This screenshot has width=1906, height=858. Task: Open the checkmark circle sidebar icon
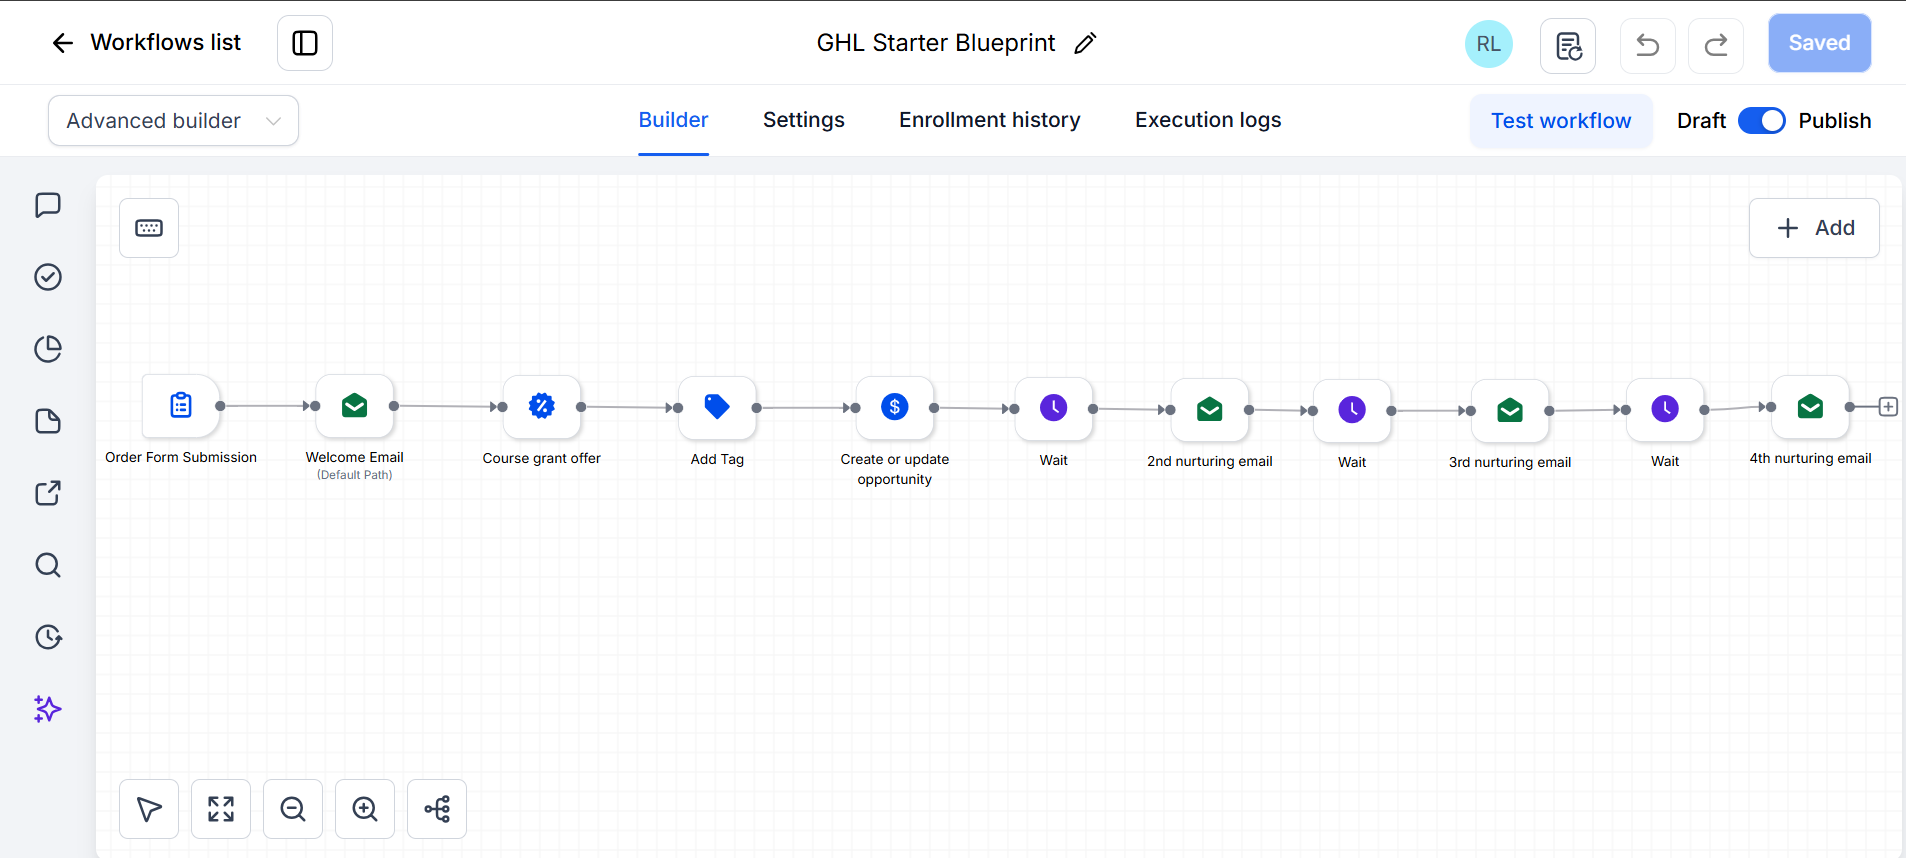pyautogui.click(x=48, y=277)
